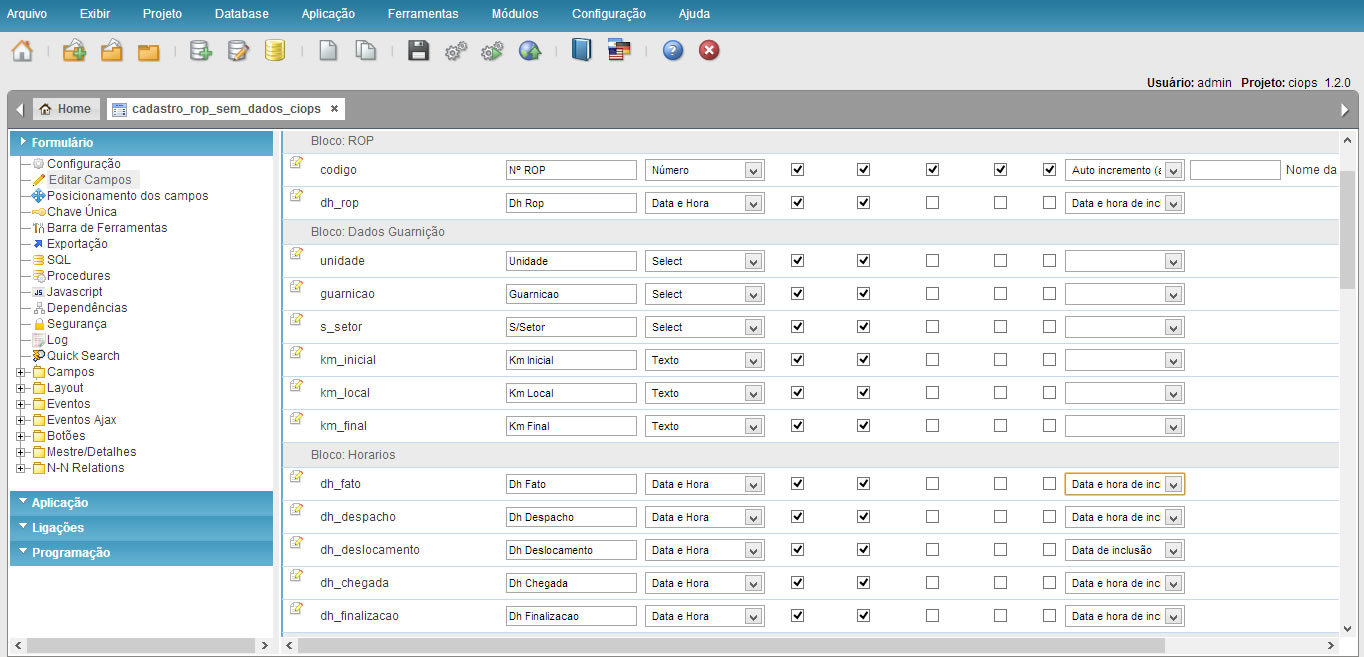The height and width of the screenshot is (657, 1364).
Task: Click the Km Local label input field
Action: pos(571,393)
